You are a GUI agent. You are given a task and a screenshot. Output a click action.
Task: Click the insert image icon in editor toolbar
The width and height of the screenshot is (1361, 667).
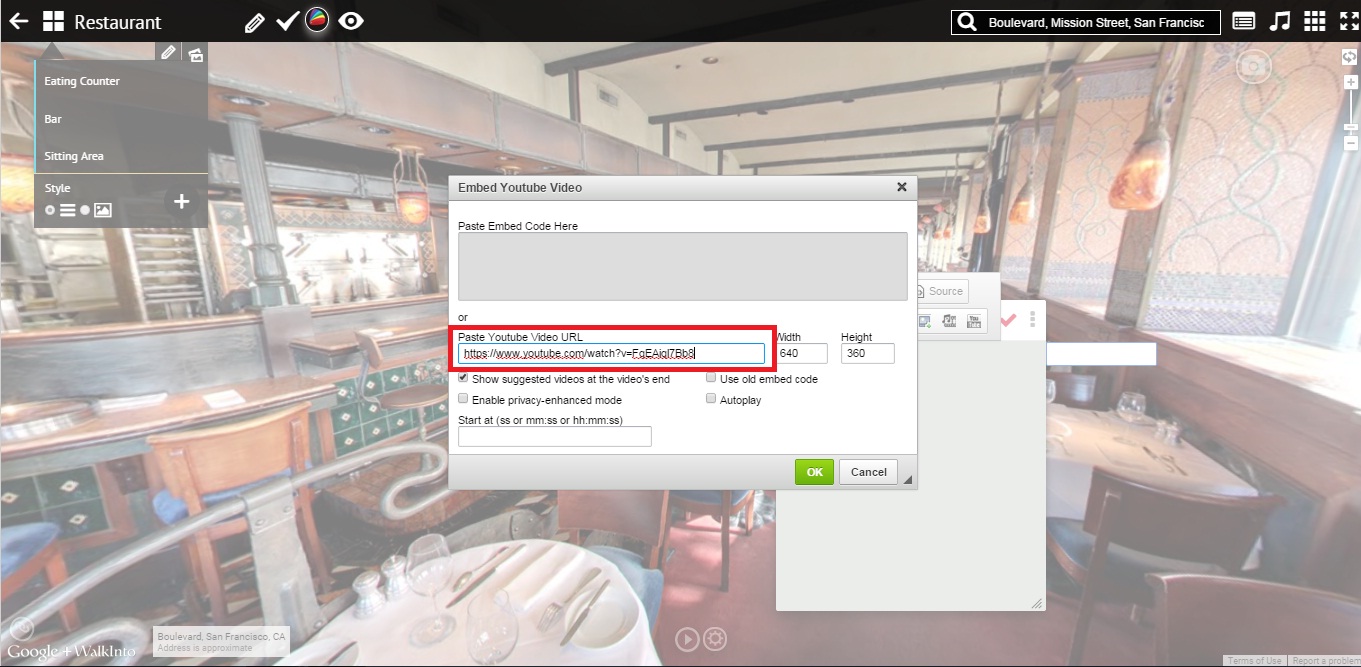[924, 321]
